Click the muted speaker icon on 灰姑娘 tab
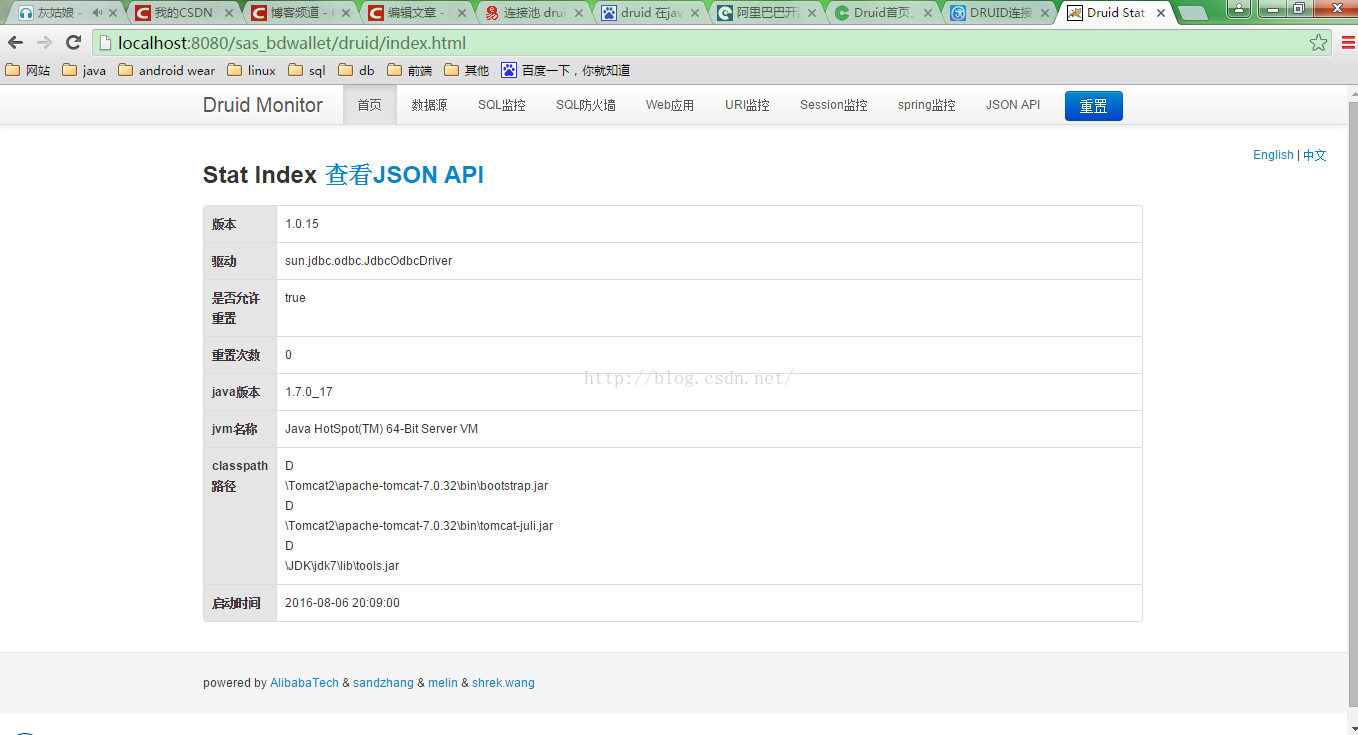The height and width of the screenshot is (735, 1358). tap(97, 13)
